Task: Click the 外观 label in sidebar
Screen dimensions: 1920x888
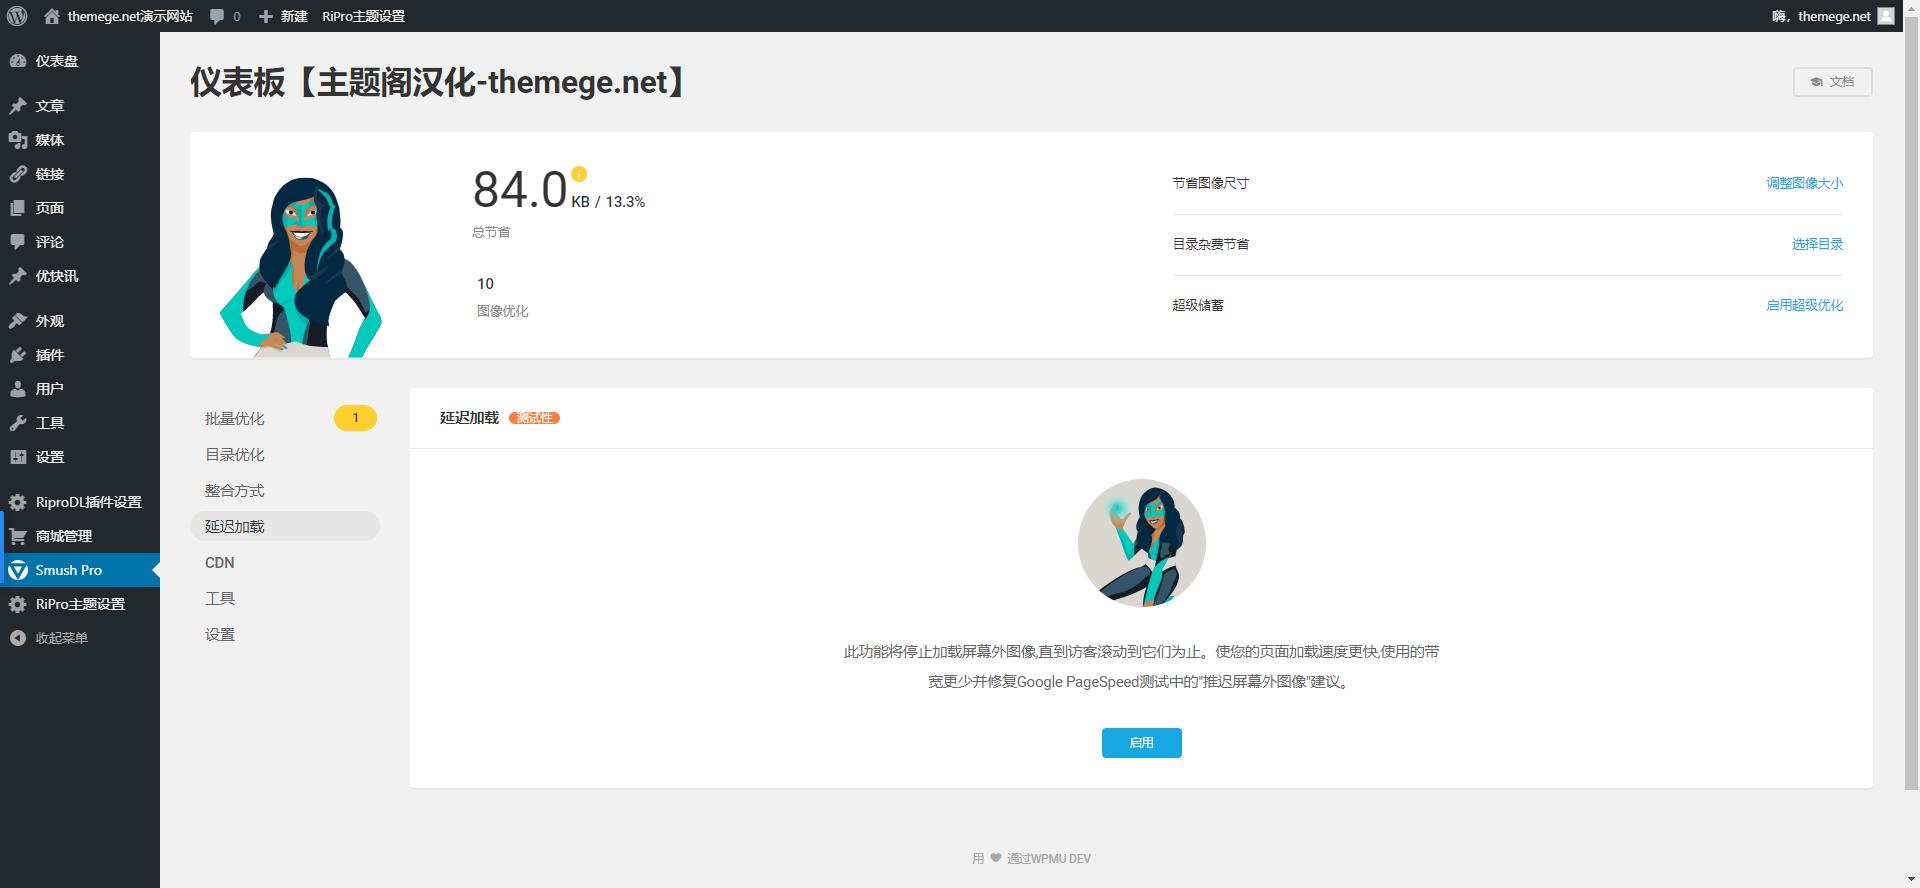Action: click(50, 321)
